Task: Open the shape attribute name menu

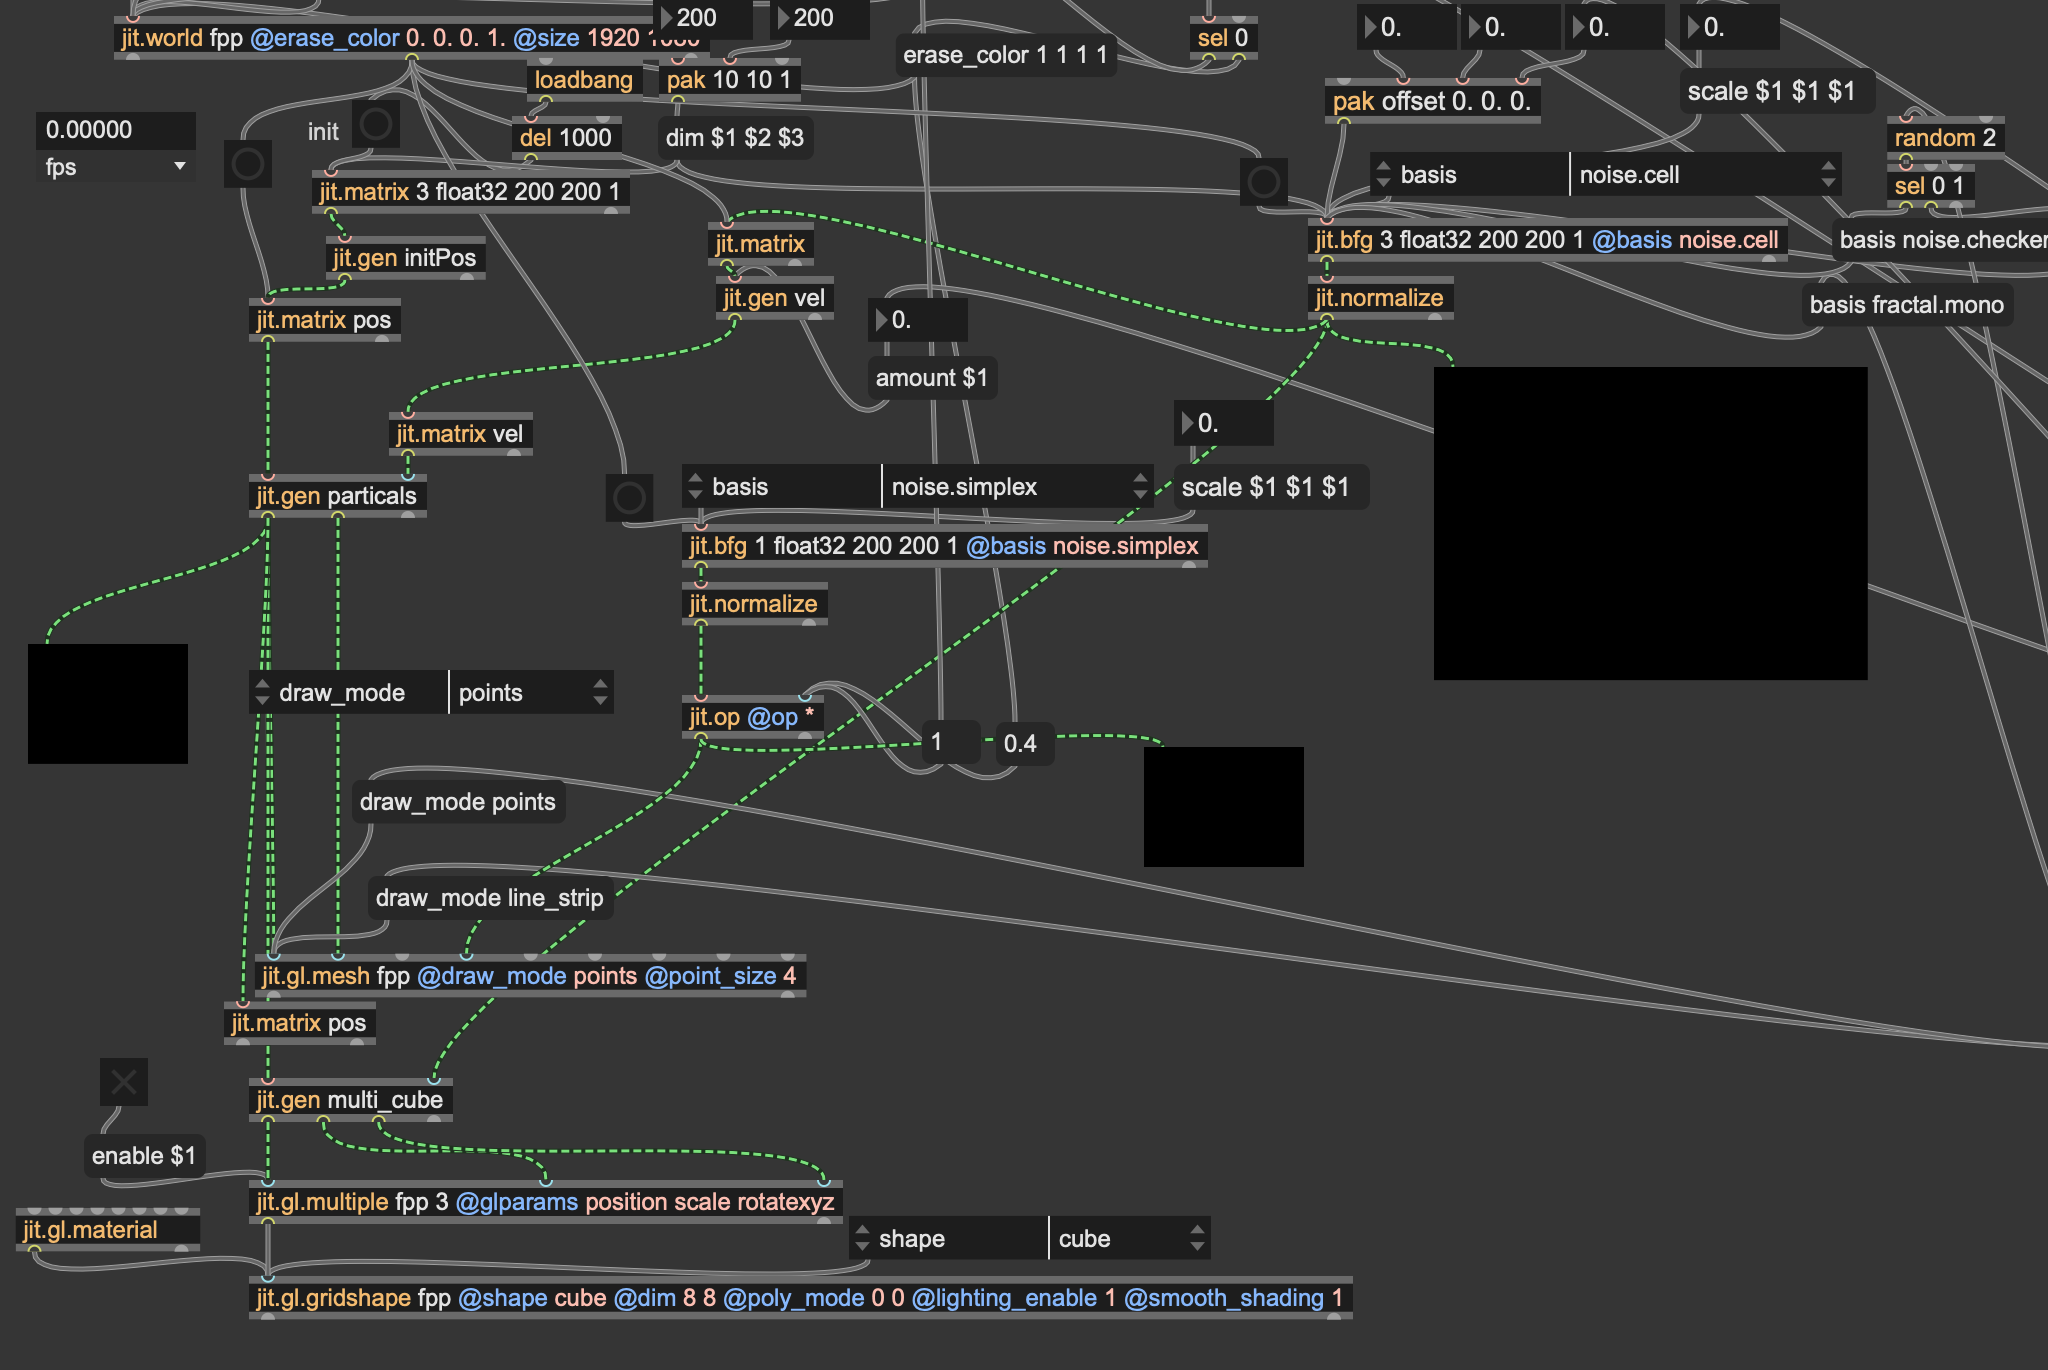Action: 948,1239
